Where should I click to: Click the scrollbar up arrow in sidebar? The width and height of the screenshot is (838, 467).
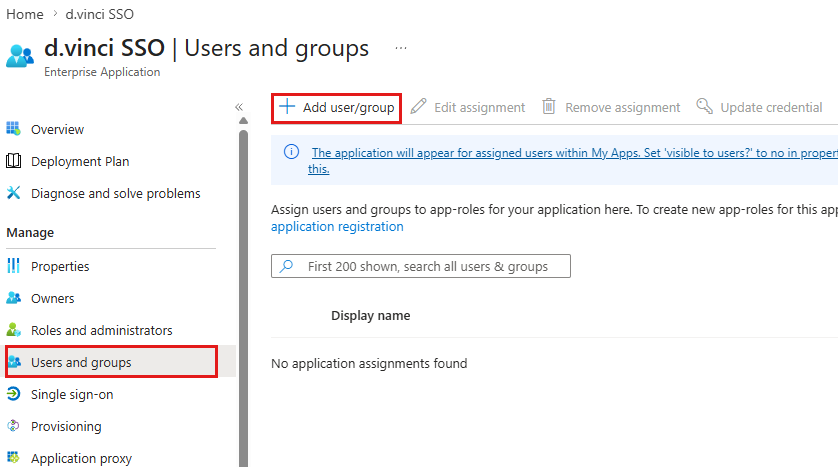(243, 121)
